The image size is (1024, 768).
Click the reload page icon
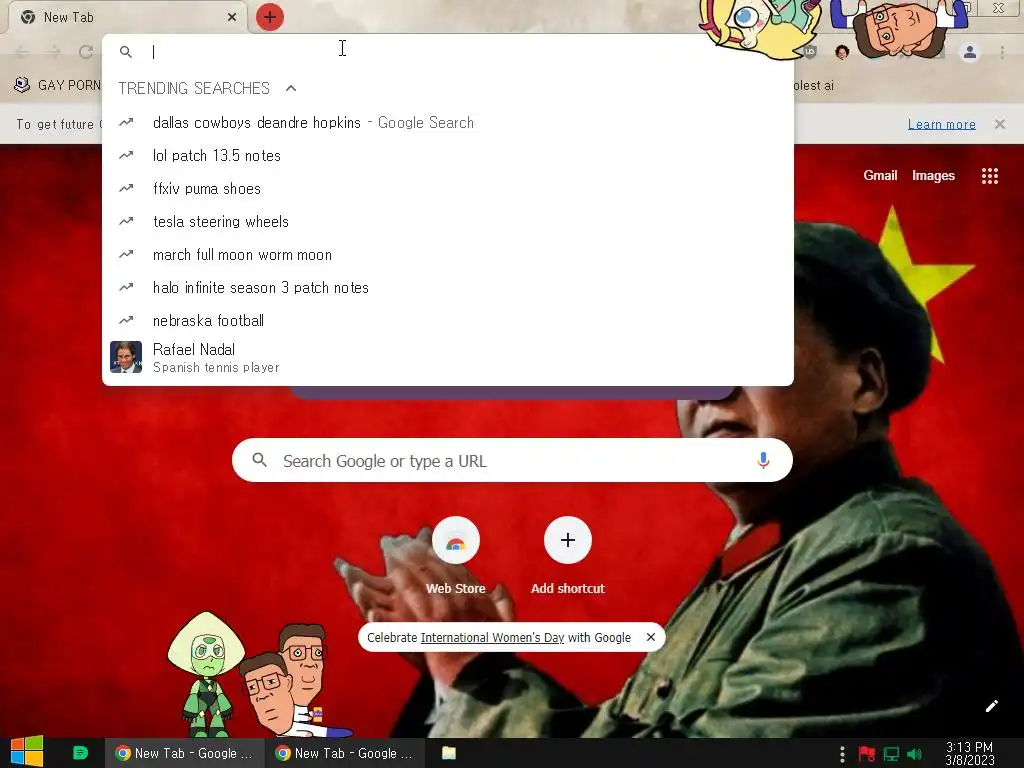point(86,52)
